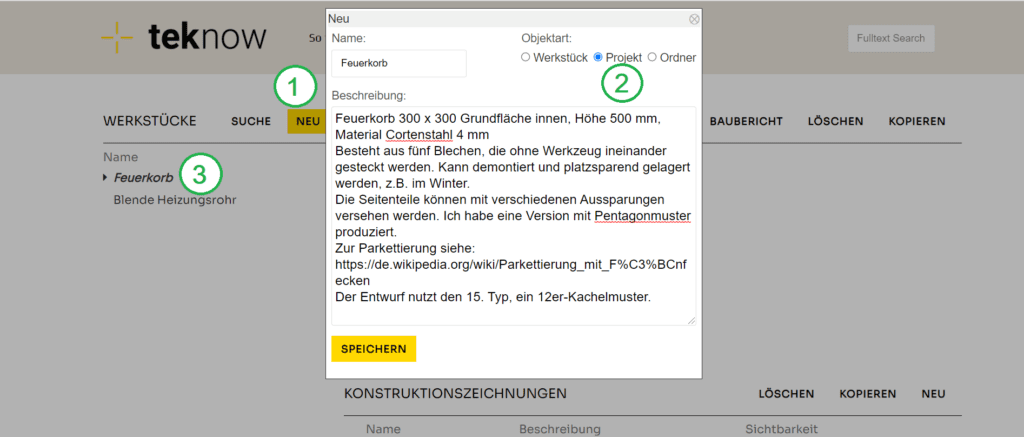This screenshot has width=1024, height=437.
Task: Save with the Speichern button
Action: coord(374,349)
